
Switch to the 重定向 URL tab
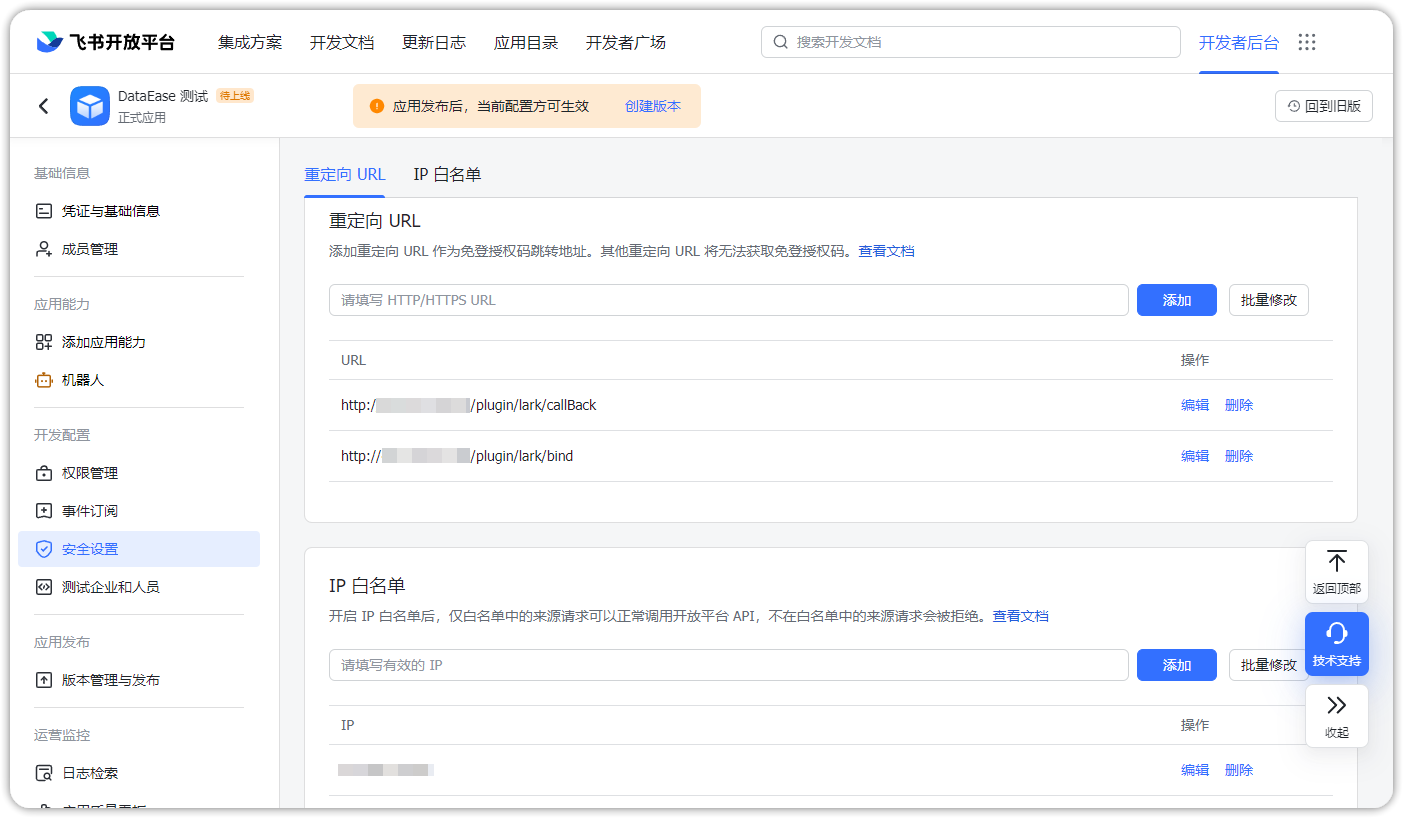[x=345, y=174]
